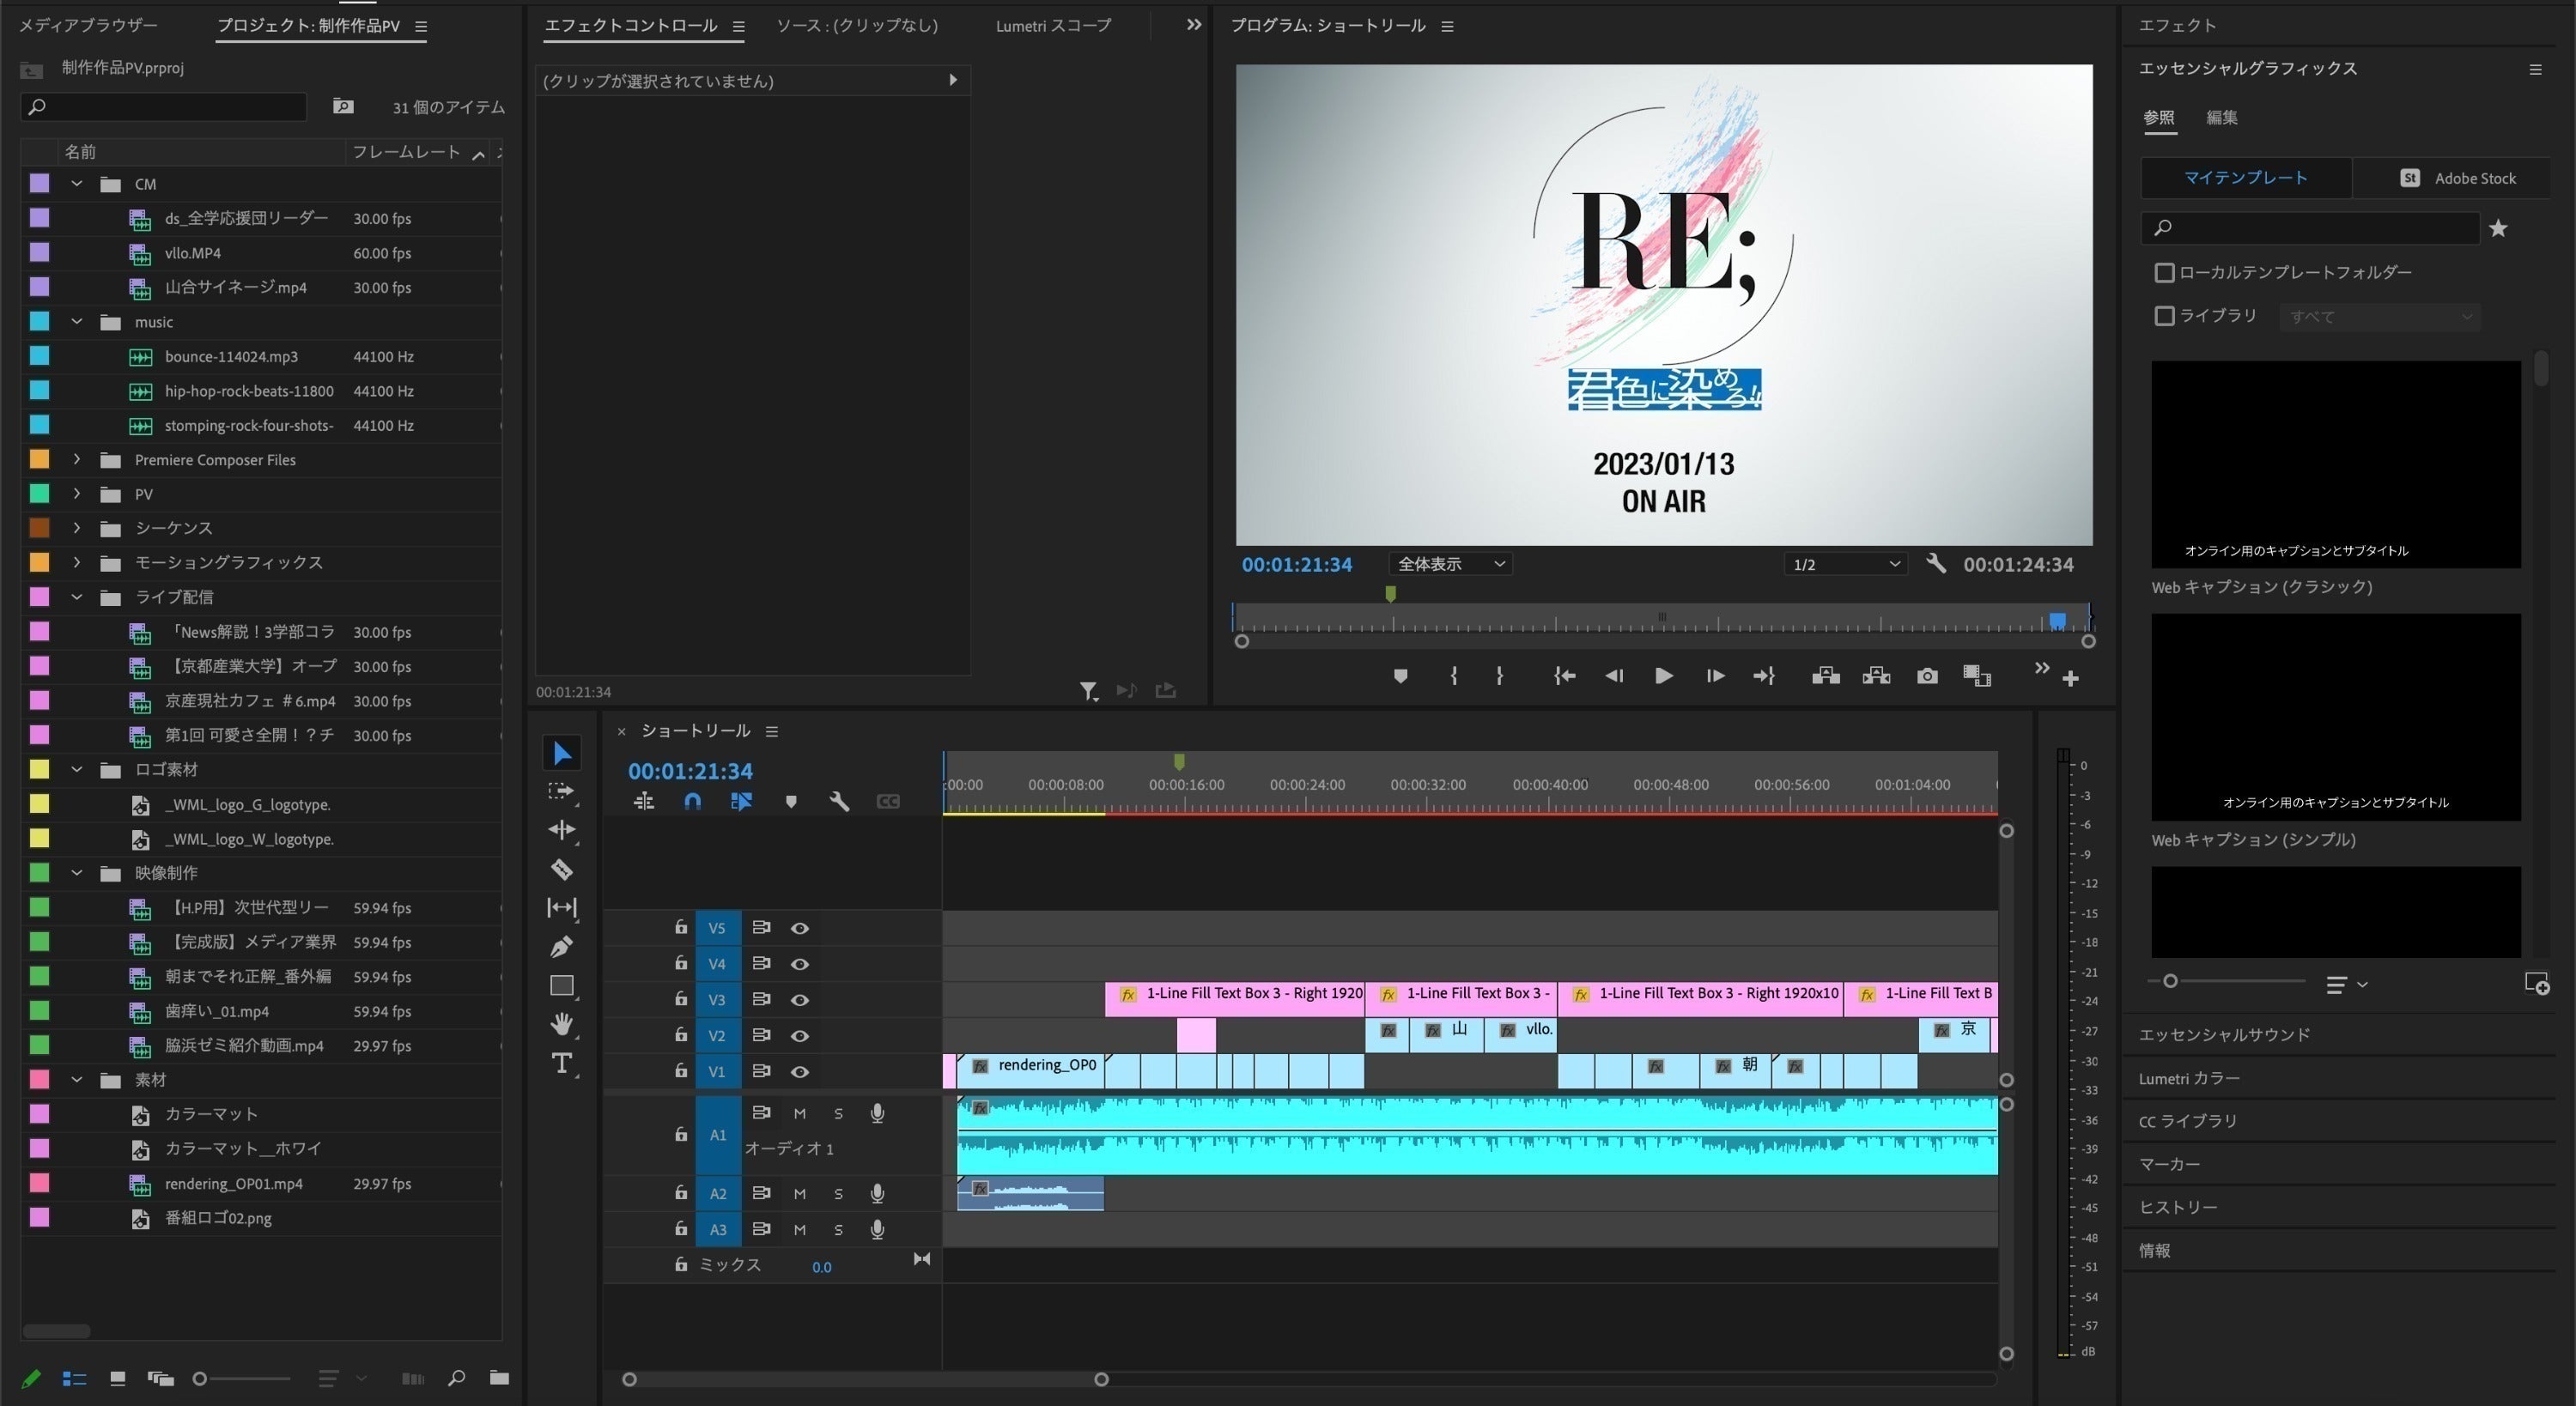Enable the ローカルテンプレートフォルダー checkbox

click(x=2164, y=273)
